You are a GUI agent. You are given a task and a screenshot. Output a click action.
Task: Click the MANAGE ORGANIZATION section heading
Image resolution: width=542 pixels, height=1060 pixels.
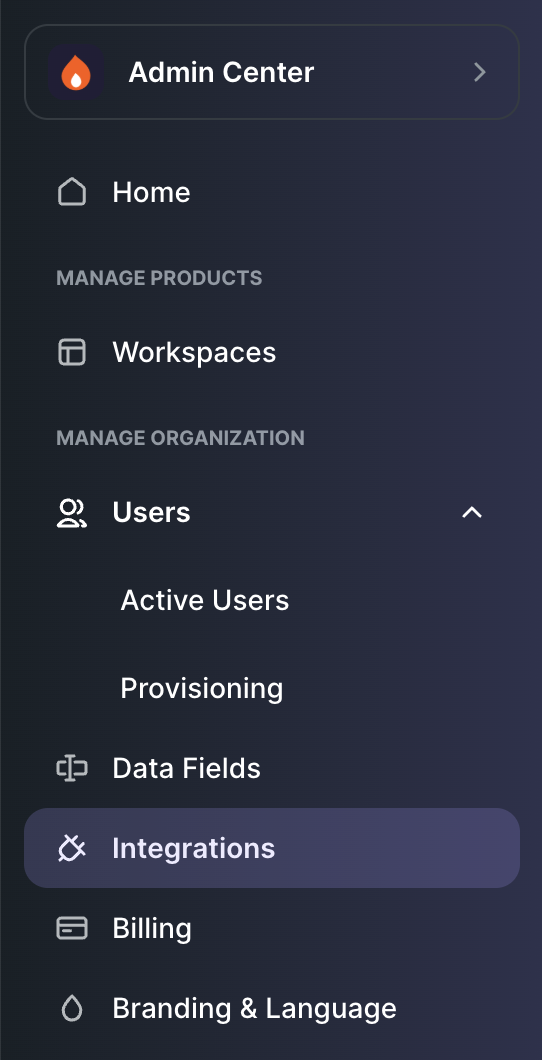(x=180, y=438)
